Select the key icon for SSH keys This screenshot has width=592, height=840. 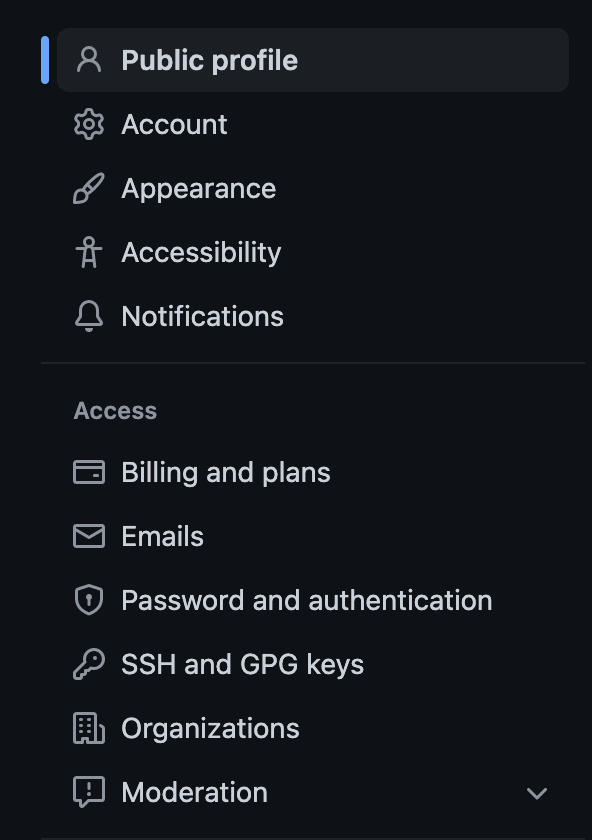coord(89,664)
